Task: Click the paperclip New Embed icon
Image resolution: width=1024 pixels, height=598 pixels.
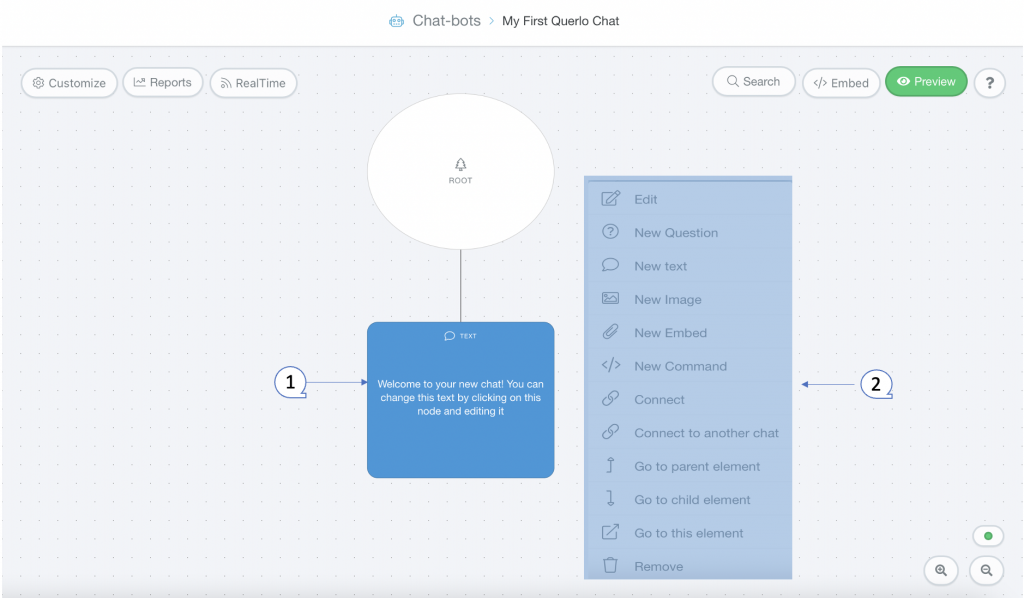Action: click(x=610, y=332)
